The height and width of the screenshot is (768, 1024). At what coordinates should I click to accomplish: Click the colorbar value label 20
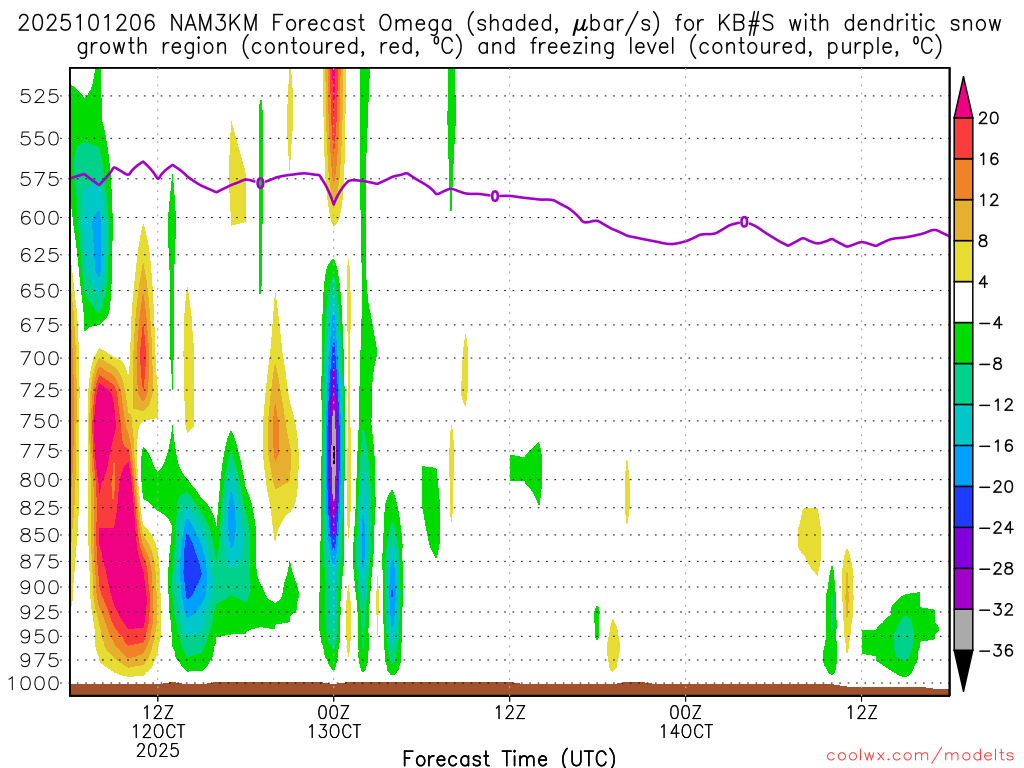coord(989,118)
